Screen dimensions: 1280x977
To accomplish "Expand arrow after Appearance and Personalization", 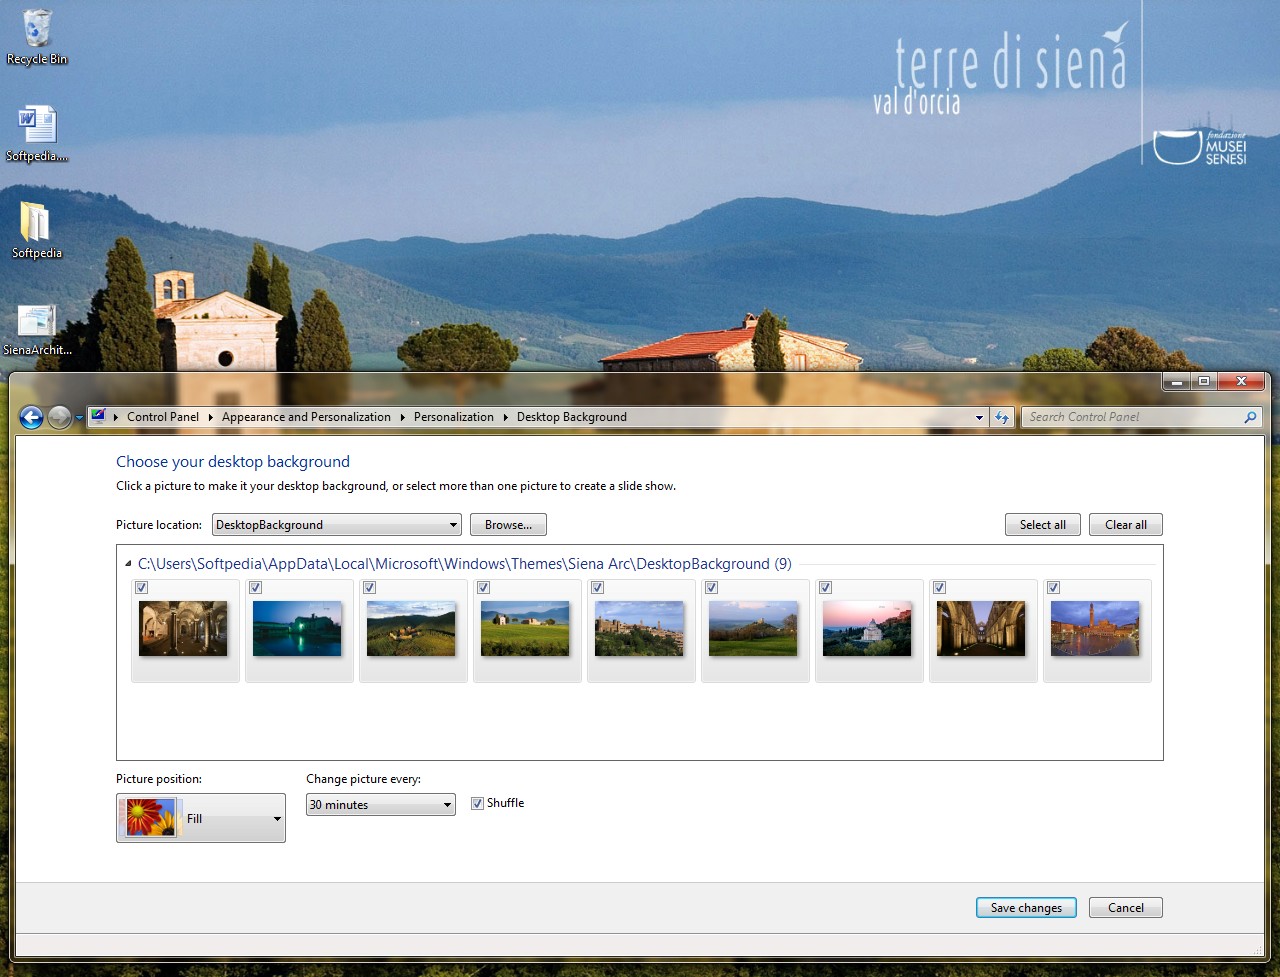I will click(403, 417).
